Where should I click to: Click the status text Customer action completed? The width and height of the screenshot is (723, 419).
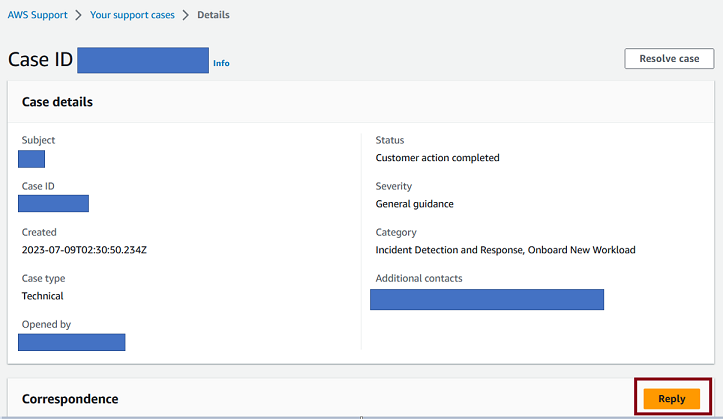tap(437, 158)
